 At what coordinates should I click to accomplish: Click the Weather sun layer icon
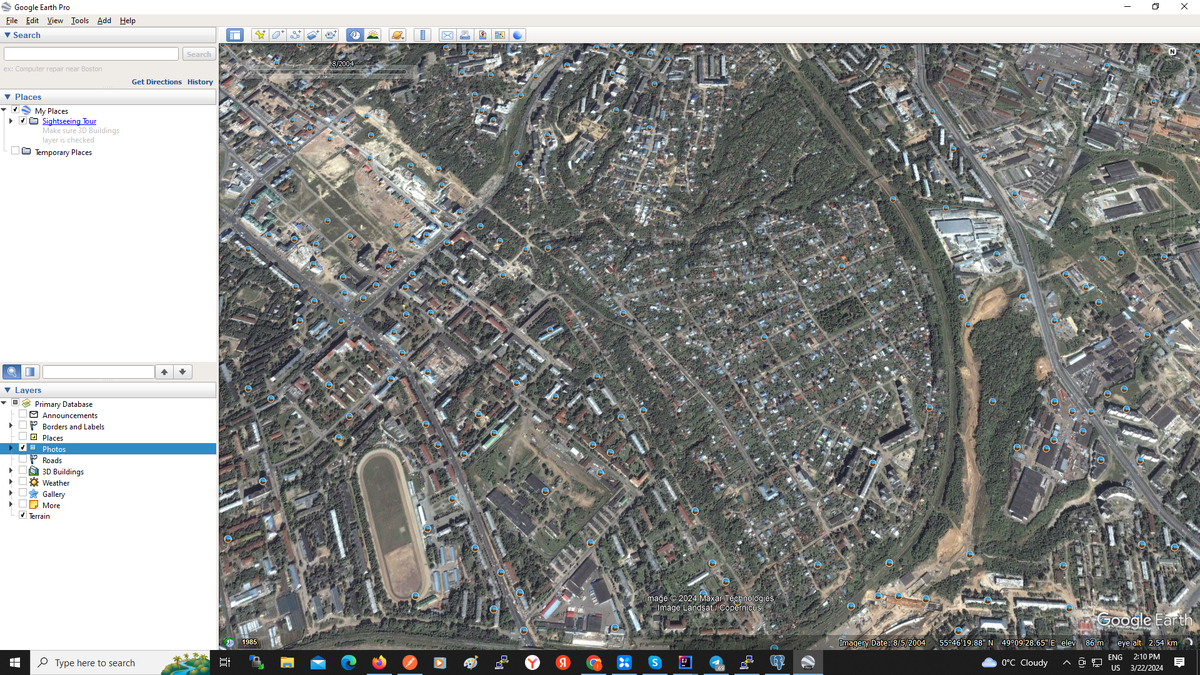click(34, 482)
